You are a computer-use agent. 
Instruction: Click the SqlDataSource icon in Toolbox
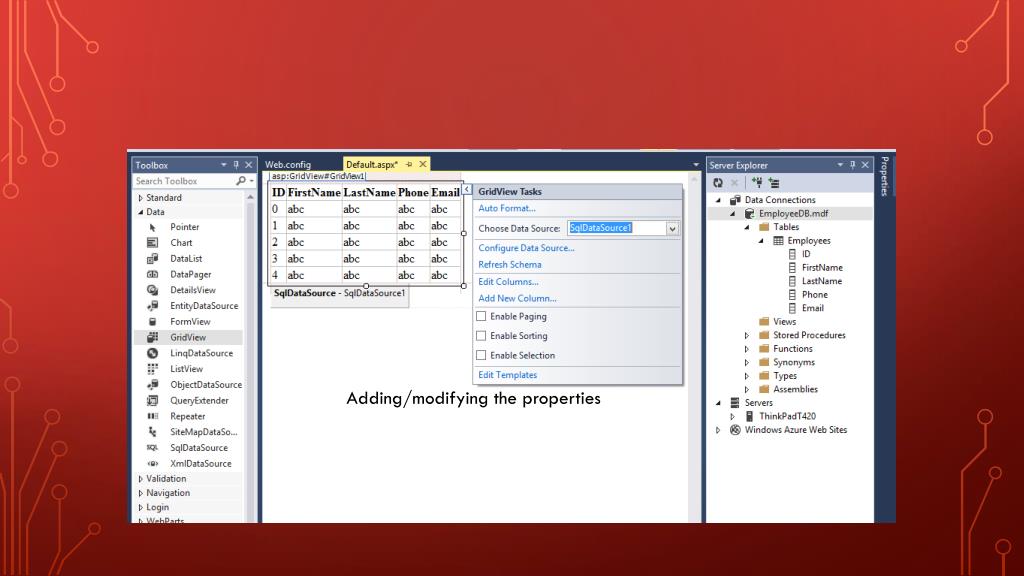pos(152,447)
